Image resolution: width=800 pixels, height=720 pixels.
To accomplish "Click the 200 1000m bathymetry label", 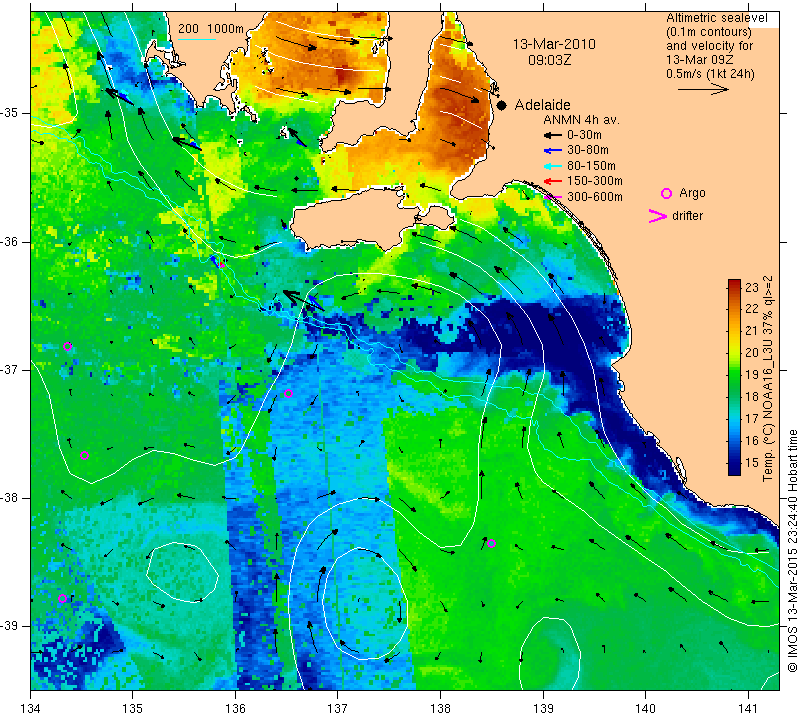I will (211, 29).
